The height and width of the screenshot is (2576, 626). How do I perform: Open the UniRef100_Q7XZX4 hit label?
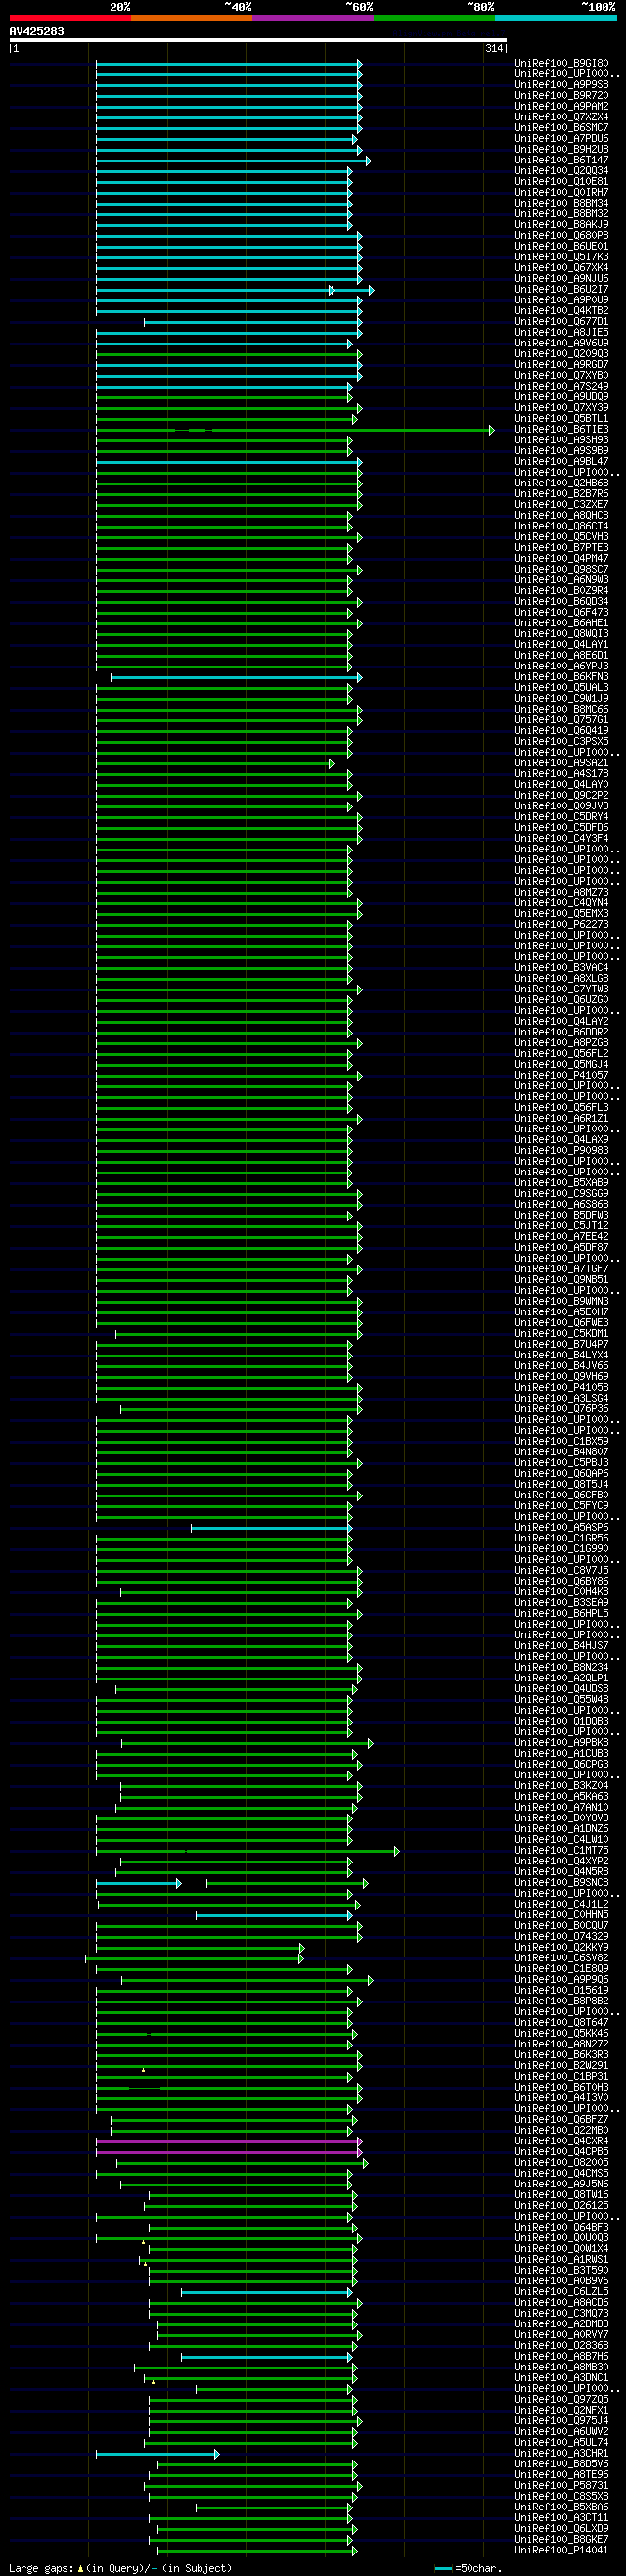pyautogui.click(x=562, y=117)
